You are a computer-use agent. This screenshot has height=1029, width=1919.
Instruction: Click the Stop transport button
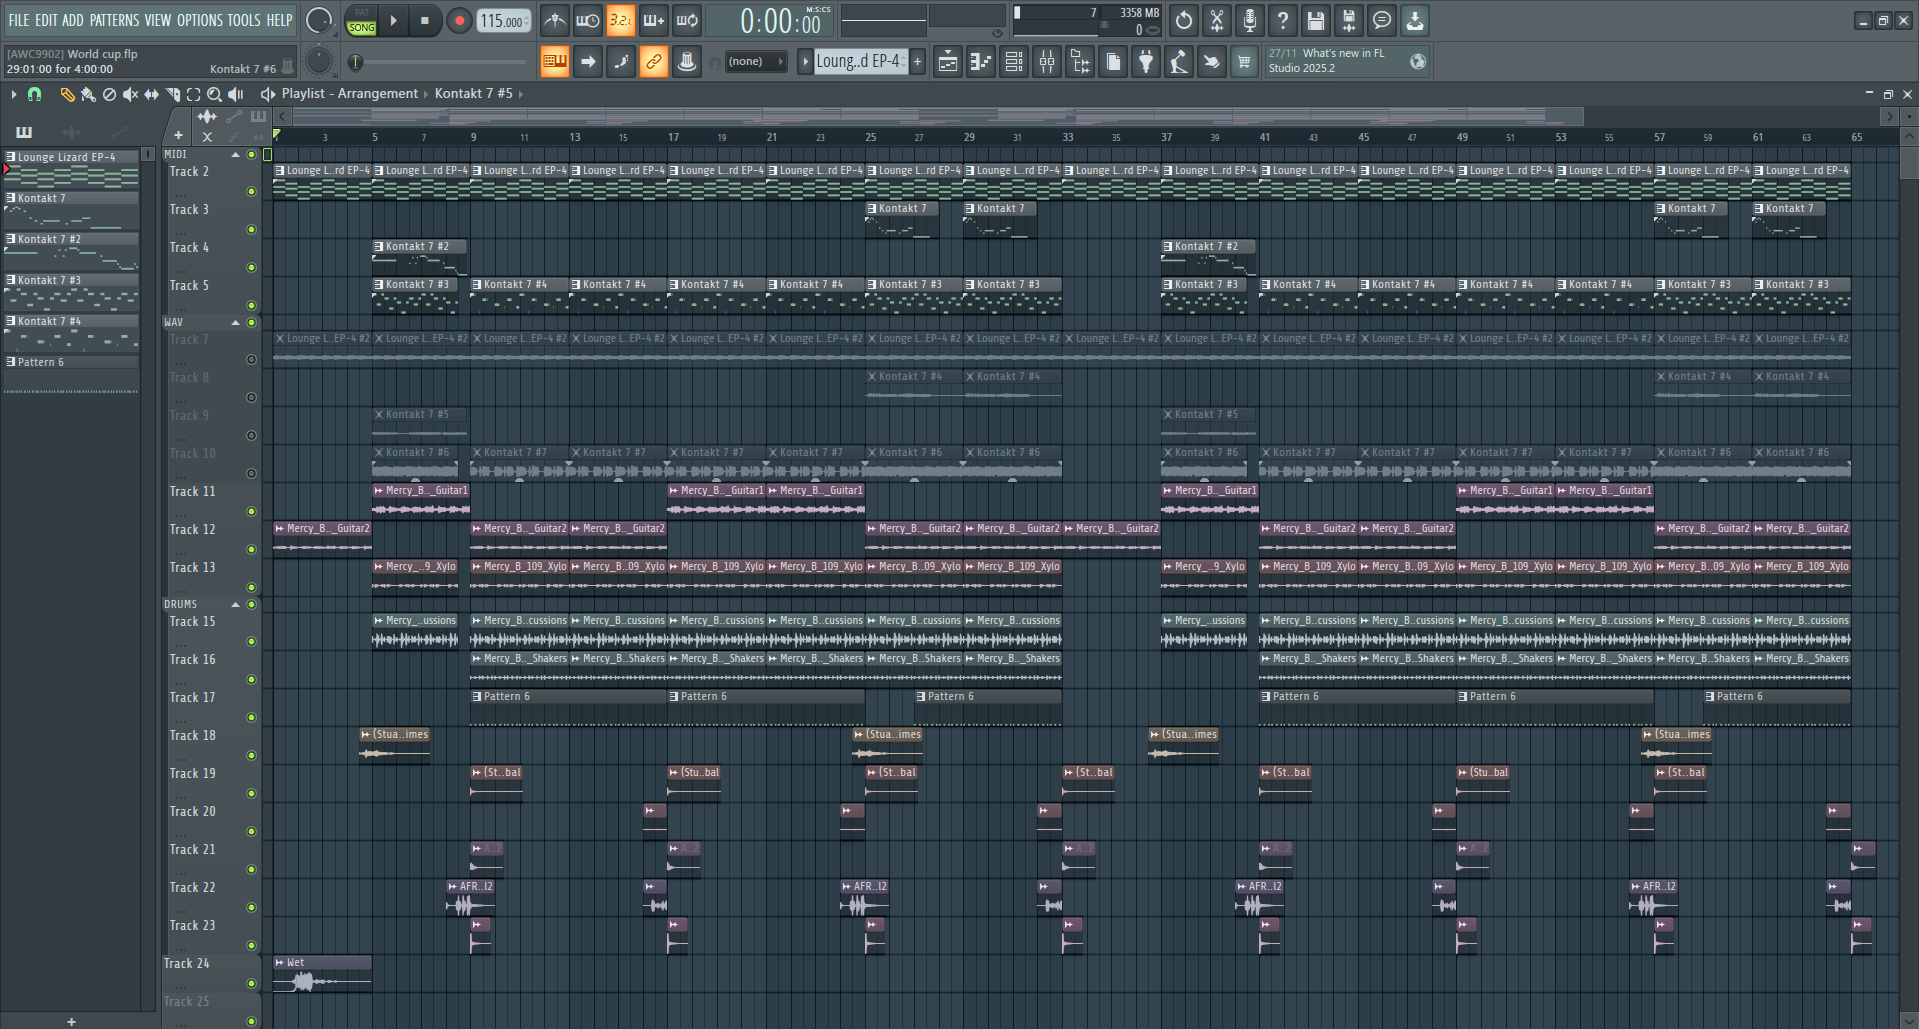tap(425, 20)
